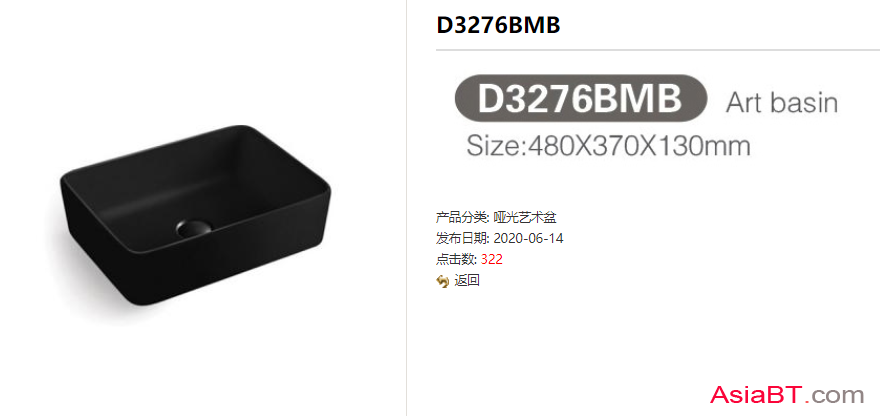Screen dimensions: 880x416
Task: Click the grey .com part of logo
Action: pos(837,396)
